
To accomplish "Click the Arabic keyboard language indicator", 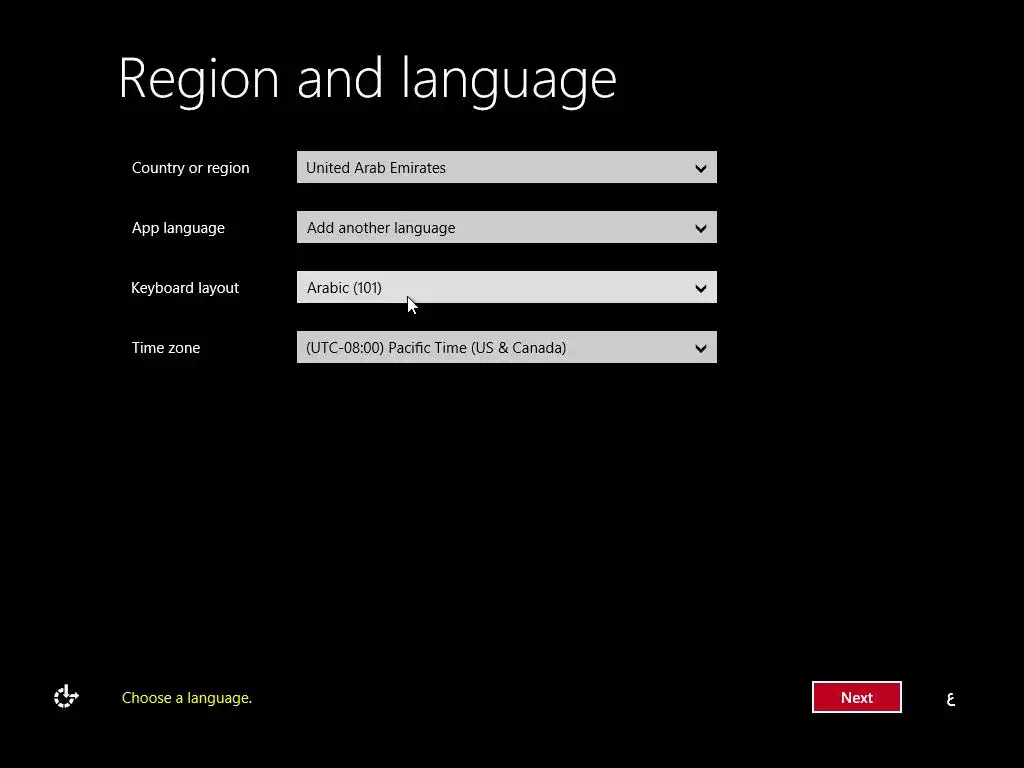I will (951, 699).
